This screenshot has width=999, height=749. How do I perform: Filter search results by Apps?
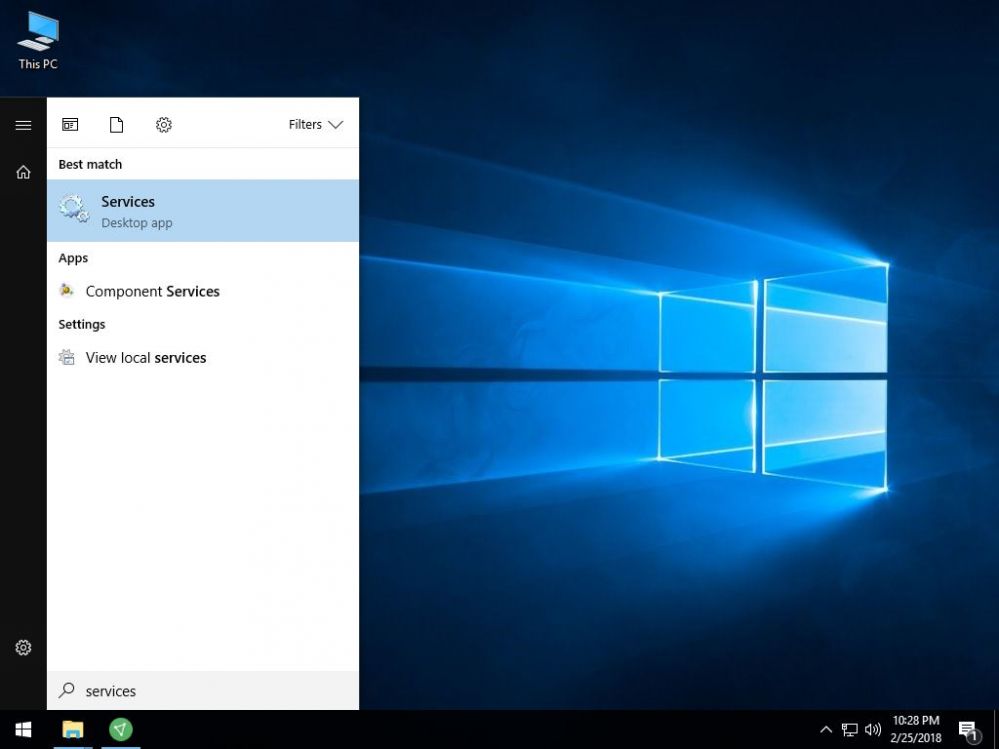[x=70, y=124]
